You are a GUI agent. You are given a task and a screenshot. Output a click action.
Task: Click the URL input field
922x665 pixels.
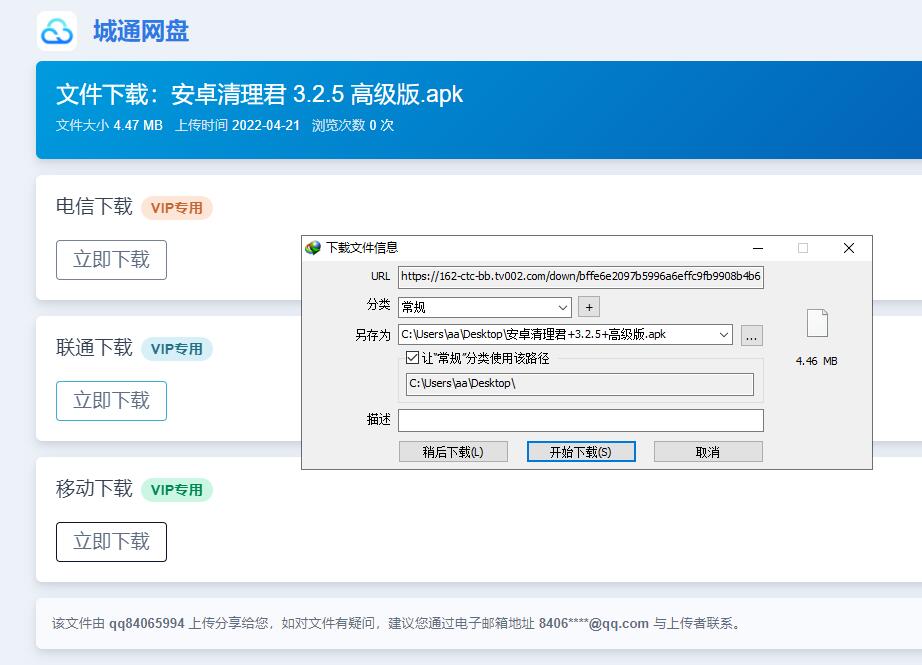tap(580, 277)
